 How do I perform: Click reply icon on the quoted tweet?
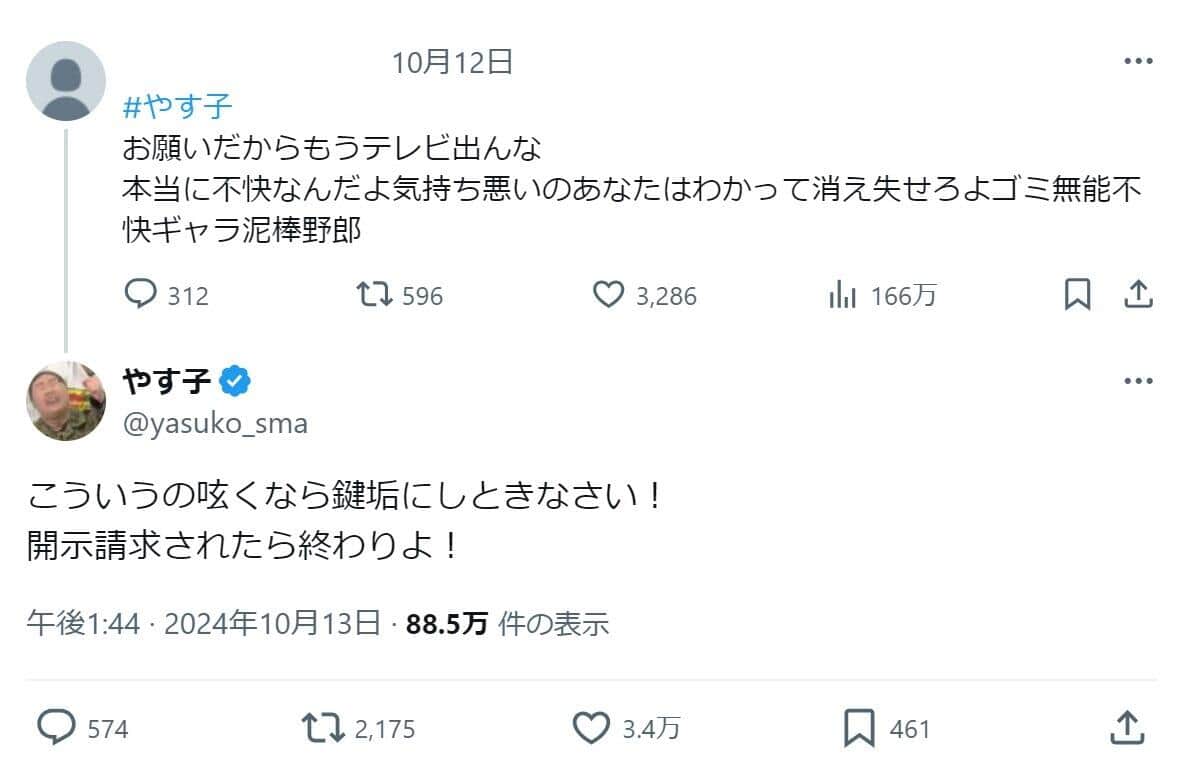click(x=139, y=295)
